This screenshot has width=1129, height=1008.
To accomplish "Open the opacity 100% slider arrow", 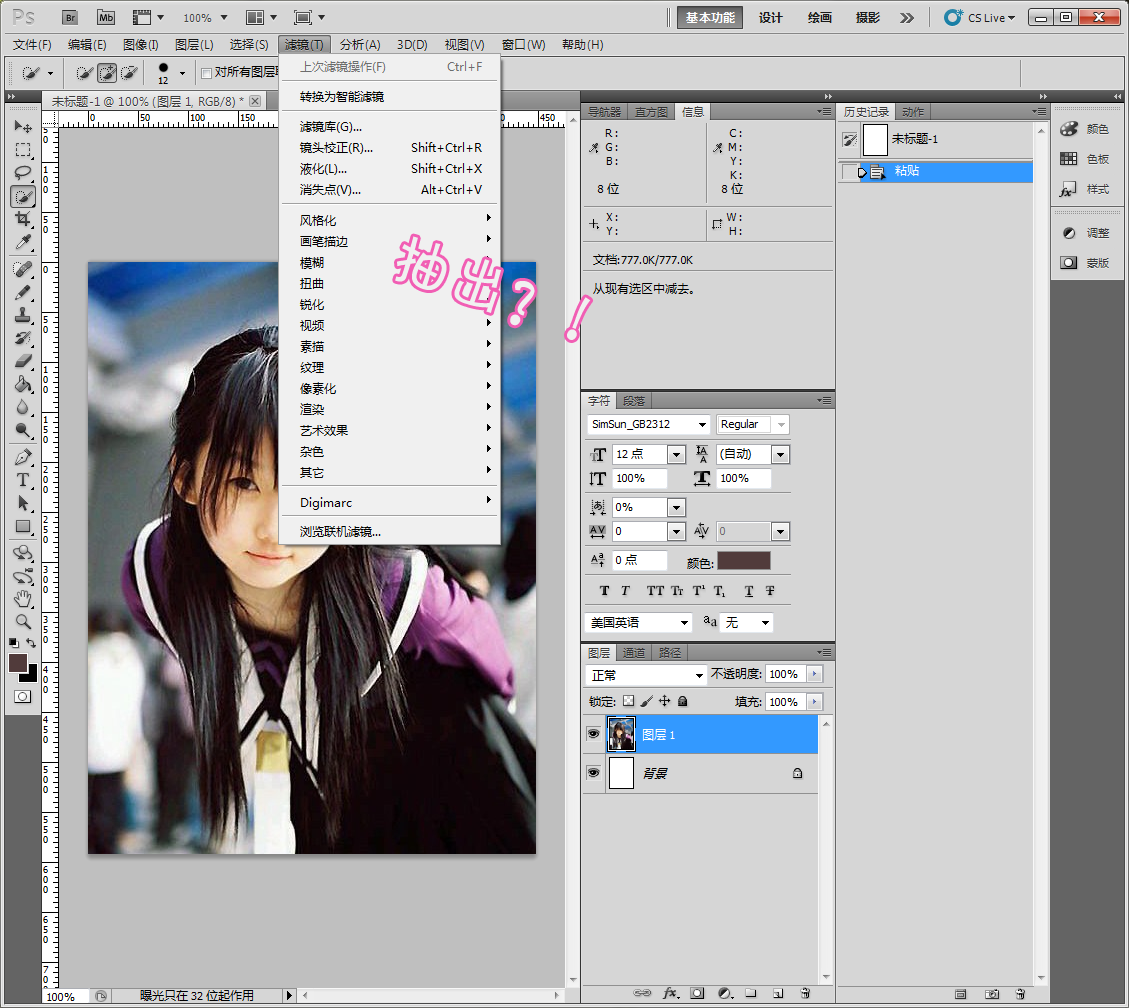I will [x=814, y=674].
